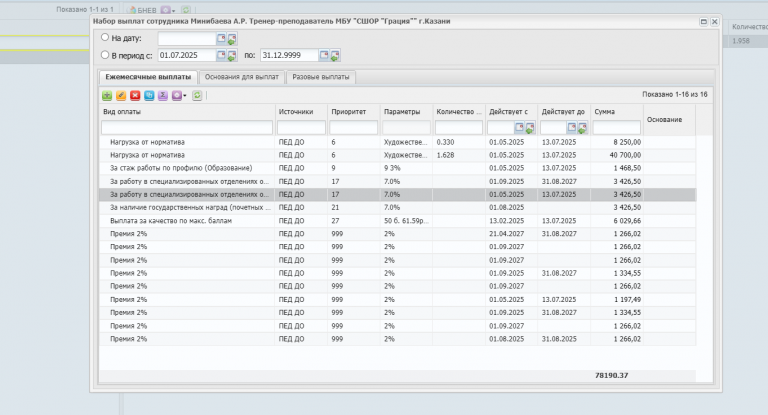768x415 pixels.
Task: Select 'За наличие государственных наград' row
Action: click(397, 208)
